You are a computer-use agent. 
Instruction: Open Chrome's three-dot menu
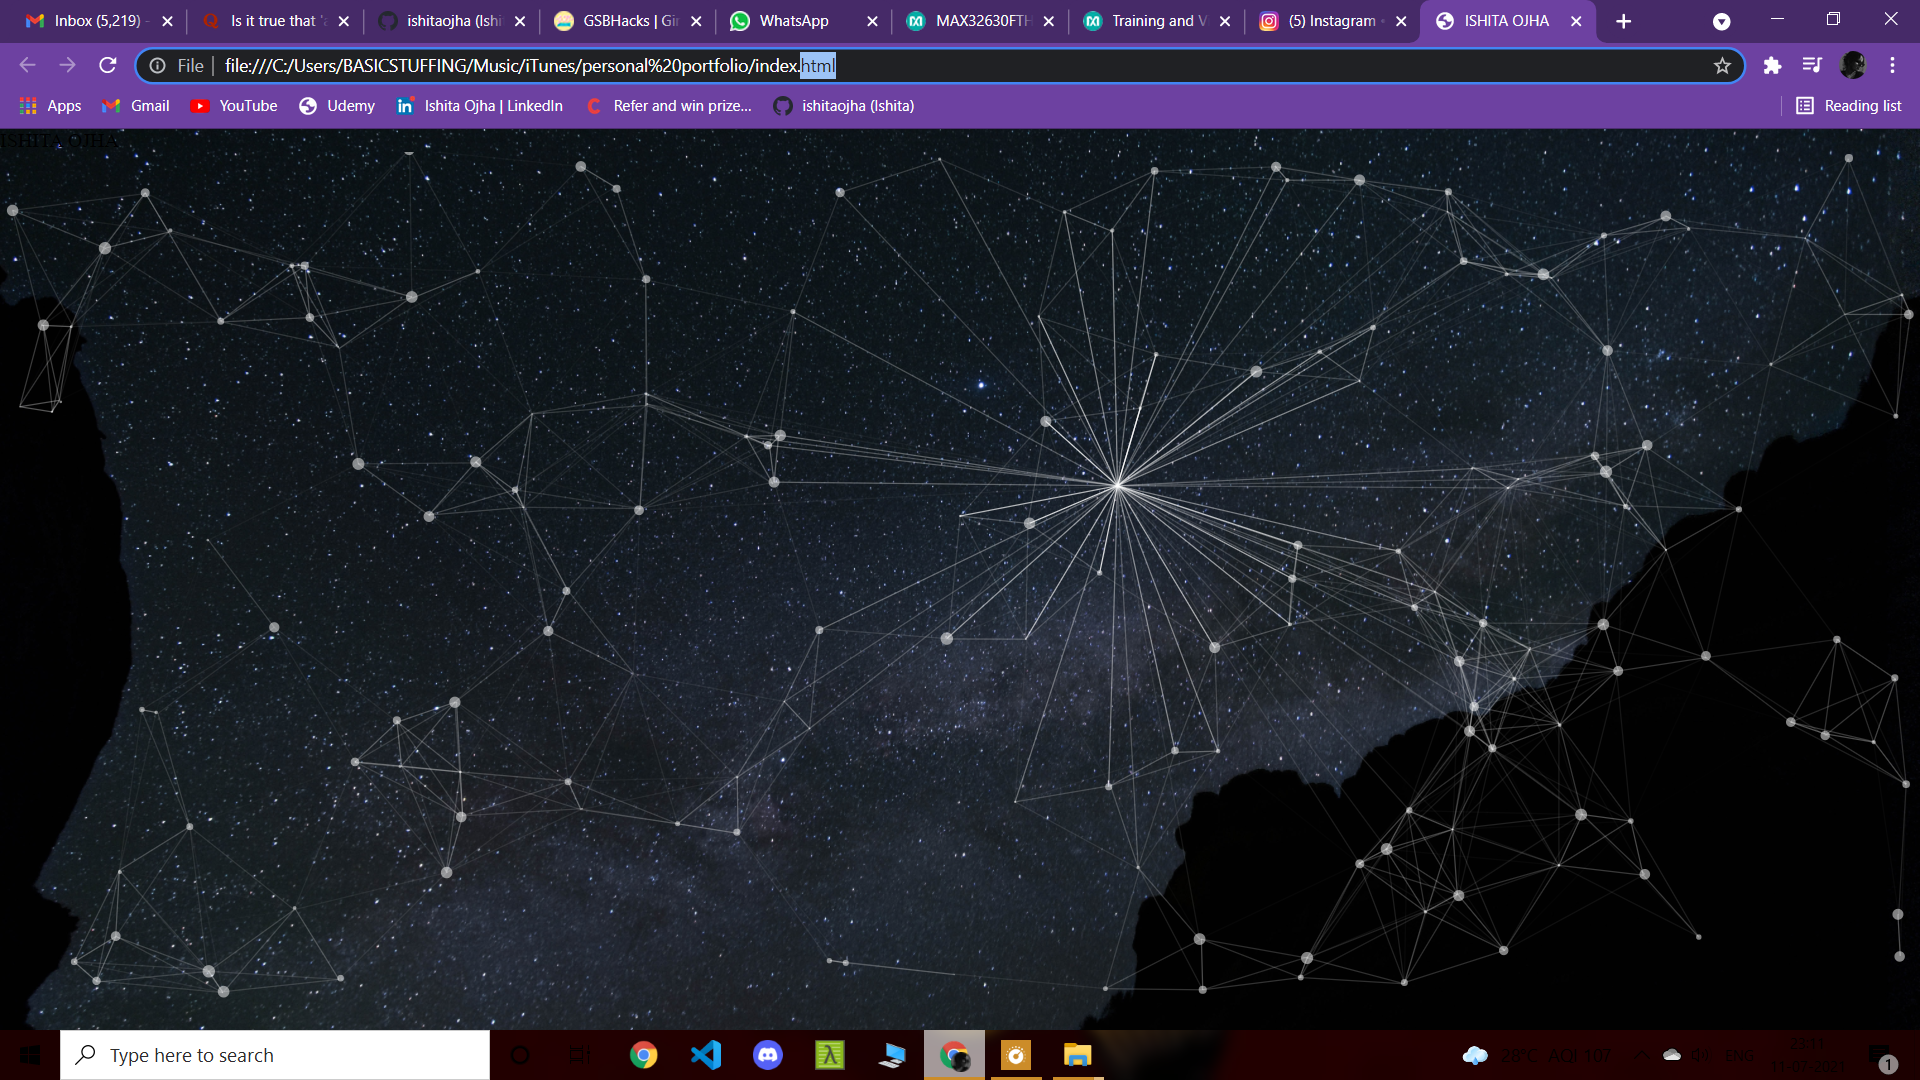click(1892, 65)
